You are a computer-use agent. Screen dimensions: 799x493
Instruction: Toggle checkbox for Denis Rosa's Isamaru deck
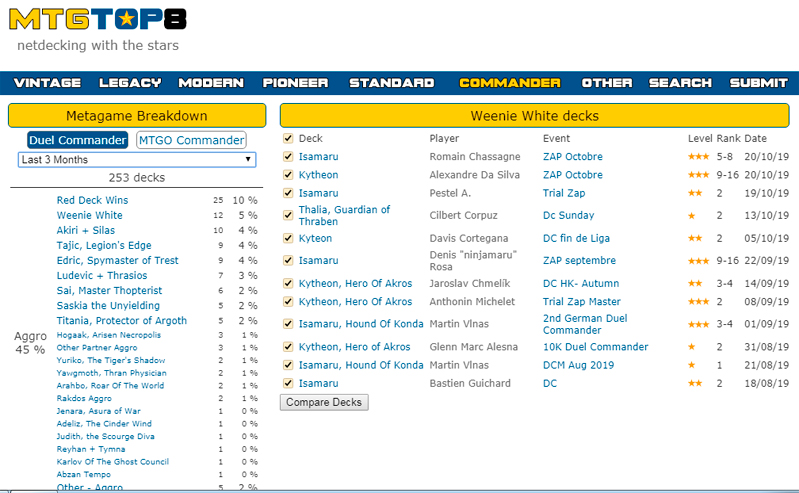coord(288,261)
